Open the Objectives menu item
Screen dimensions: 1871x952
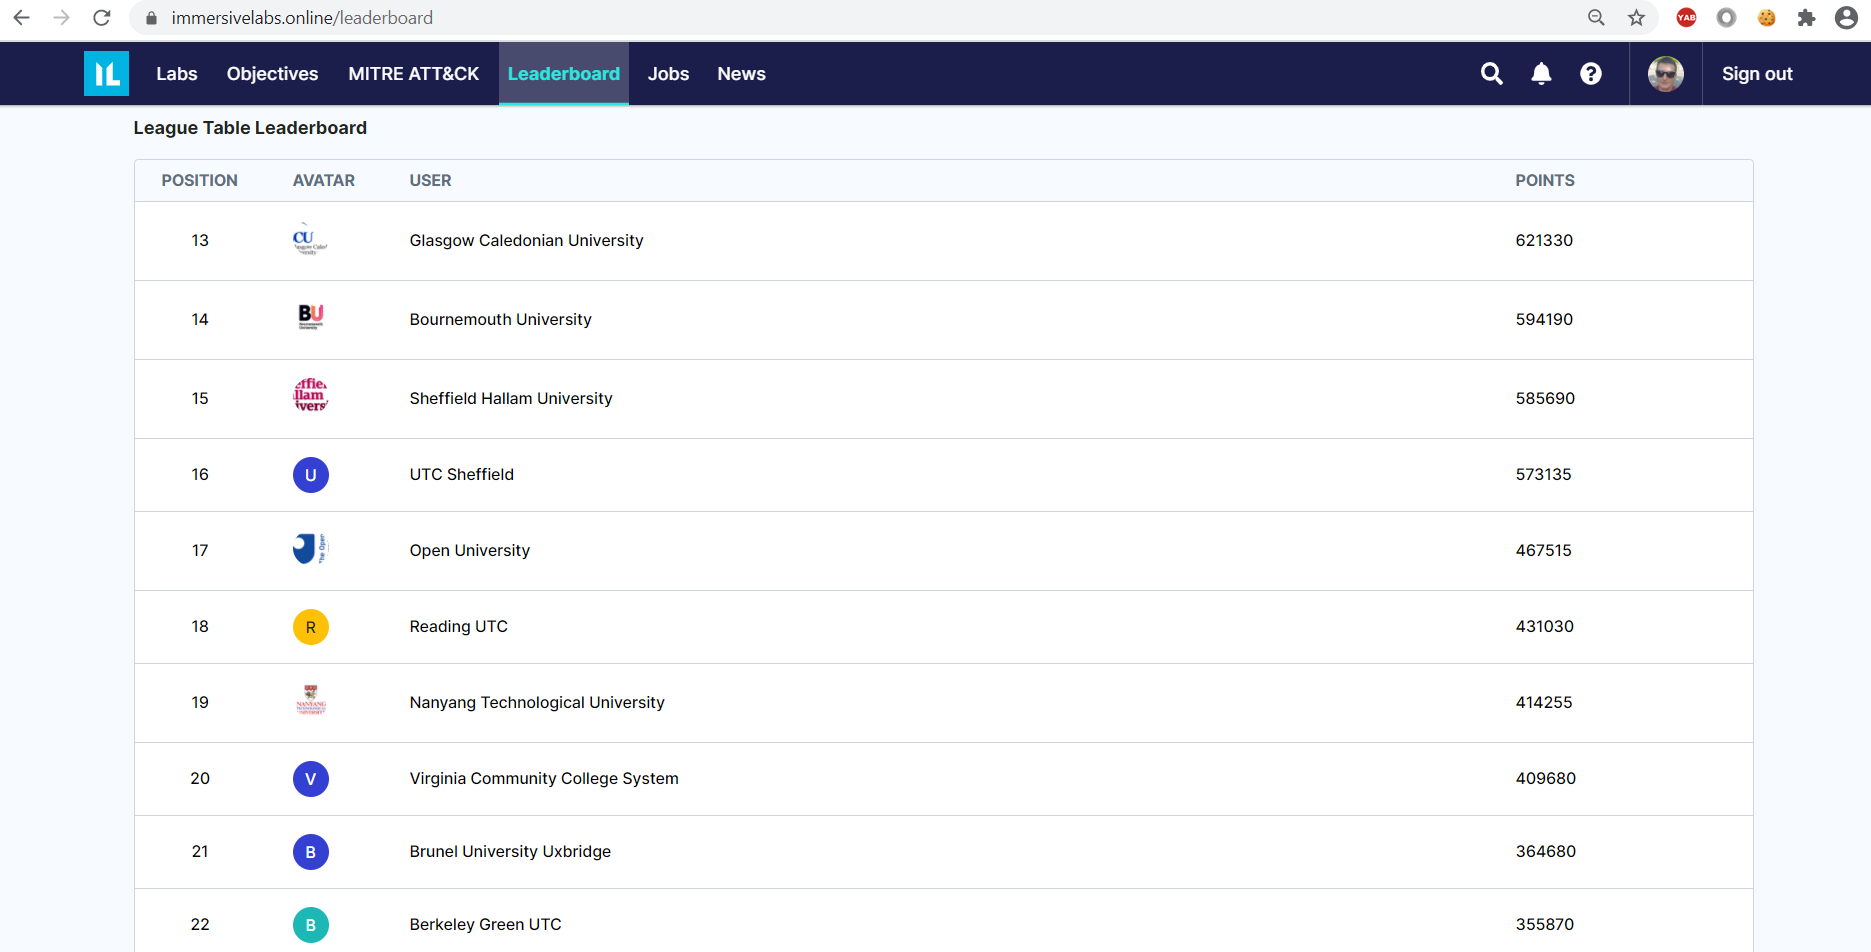tap(272, 74)
